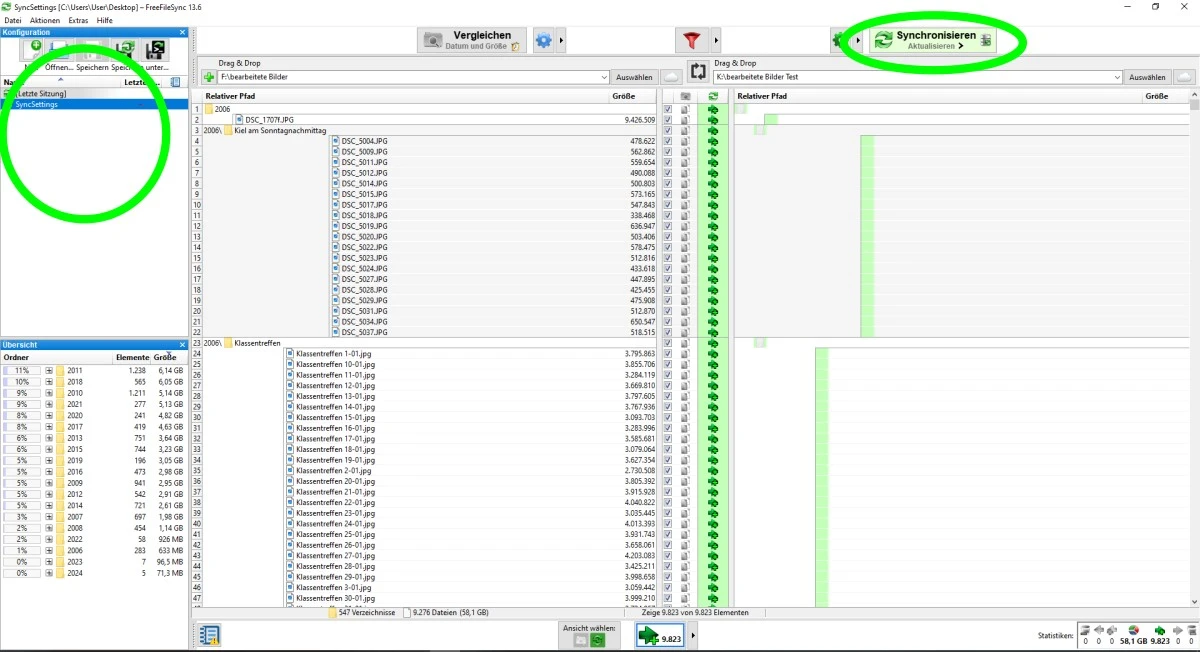Screen dimensions: 1200x652
Task: Sort the overview by the Ordner column
Action: click(x=57, y=357)
